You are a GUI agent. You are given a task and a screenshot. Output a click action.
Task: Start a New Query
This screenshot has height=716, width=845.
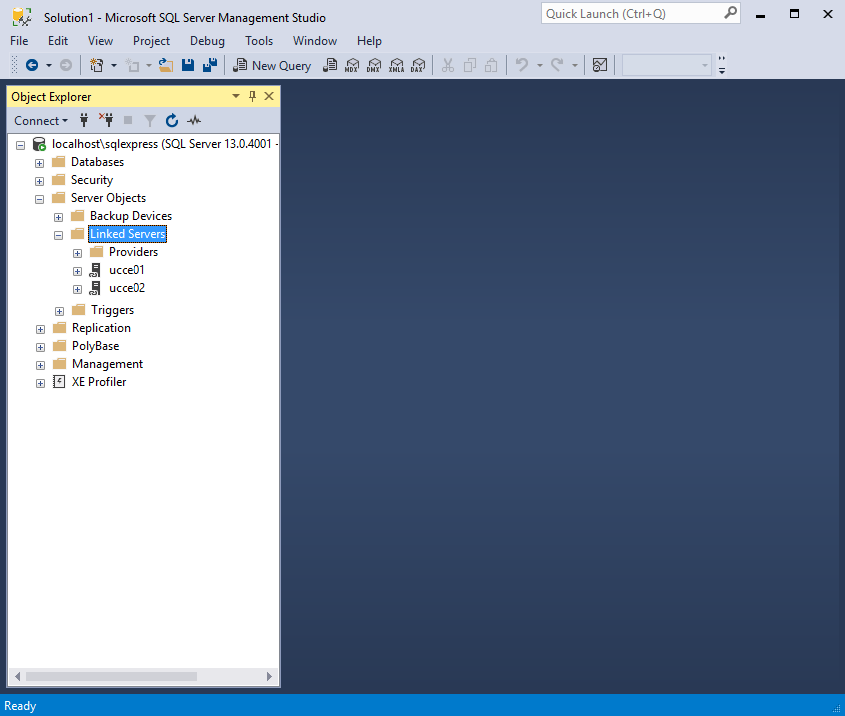pos(272,65)
